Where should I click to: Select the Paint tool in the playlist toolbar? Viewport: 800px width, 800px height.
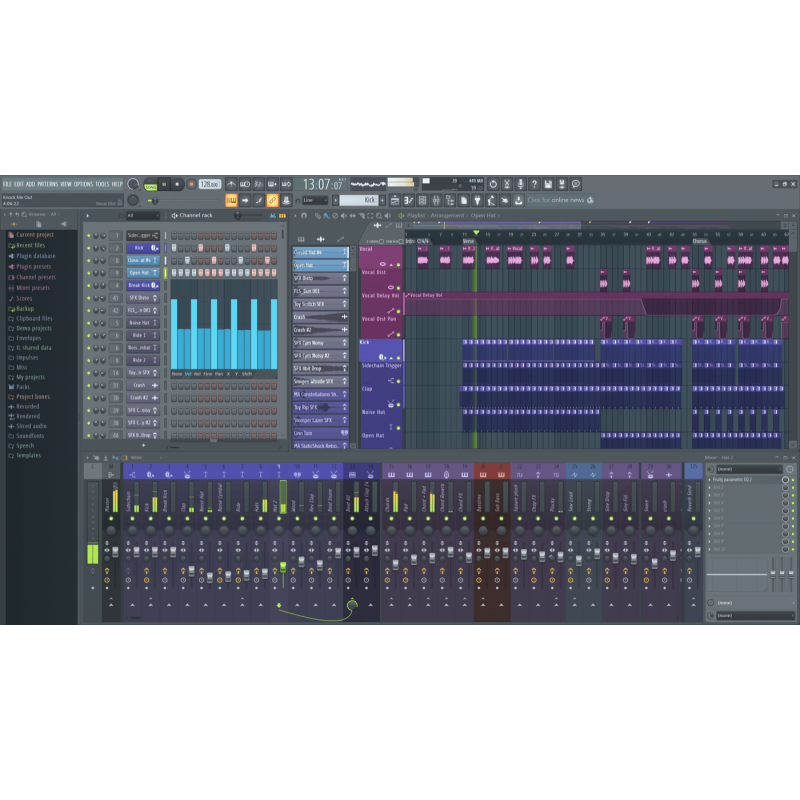326,216
